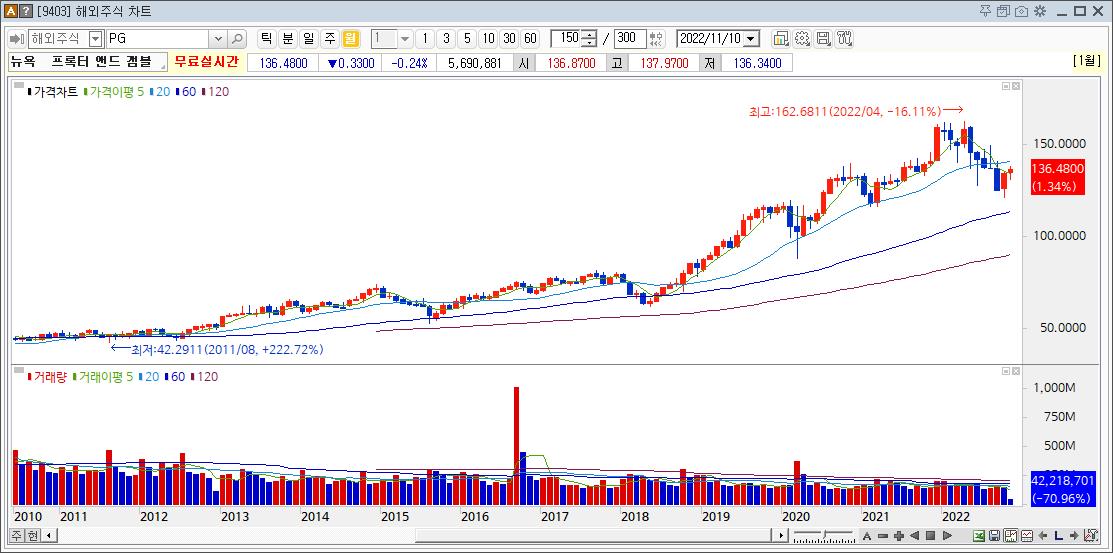1113x553 pixels.
Task: Export chart data to Excel icon
Action: click(x=980, y=535)
